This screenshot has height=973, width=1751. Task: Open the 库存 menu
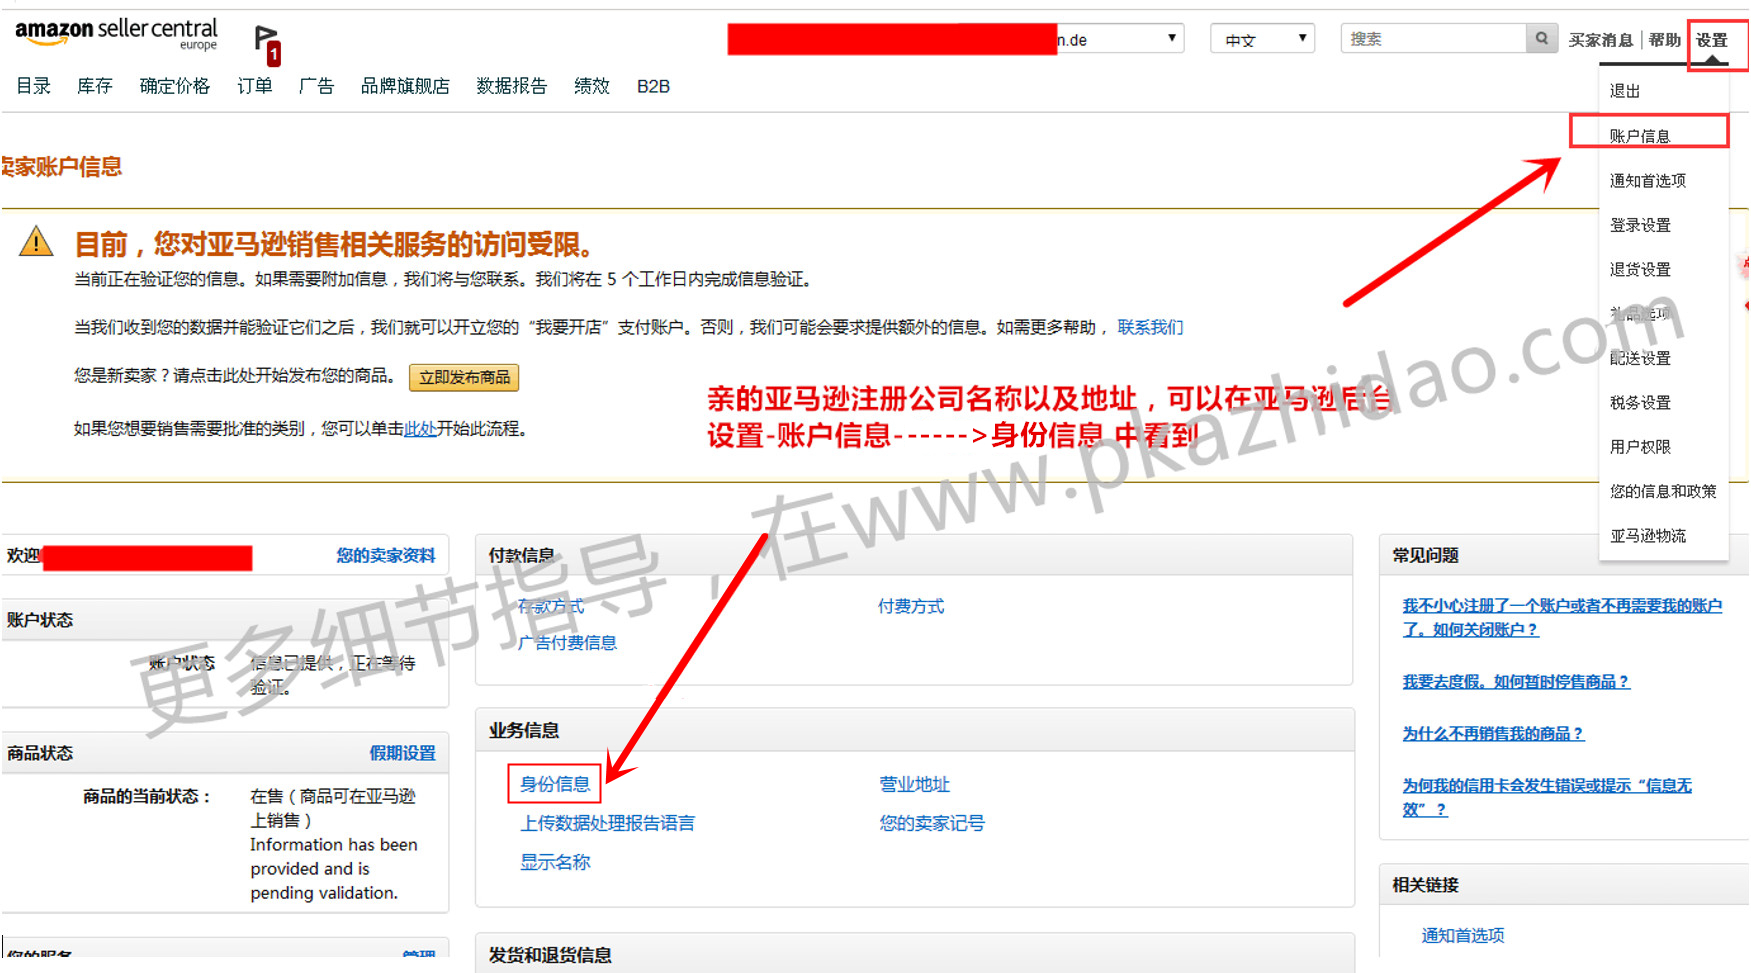(95, 86)
